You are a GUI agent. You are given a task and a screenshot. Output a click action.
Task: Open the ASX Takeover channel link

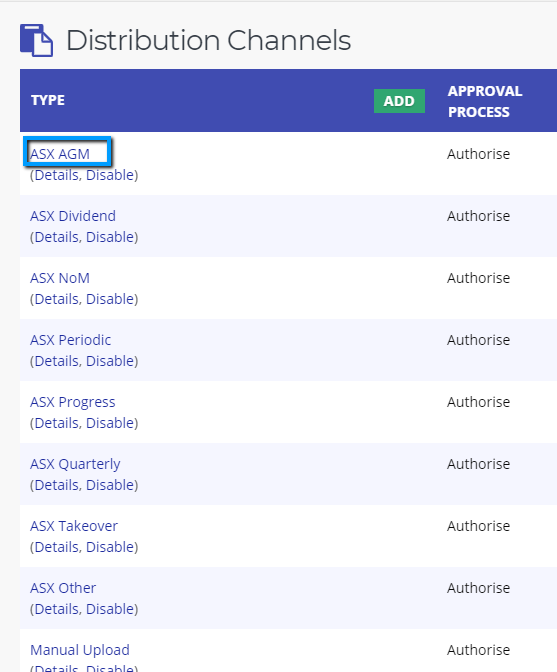pyautogui.click(x=74, y=526)
